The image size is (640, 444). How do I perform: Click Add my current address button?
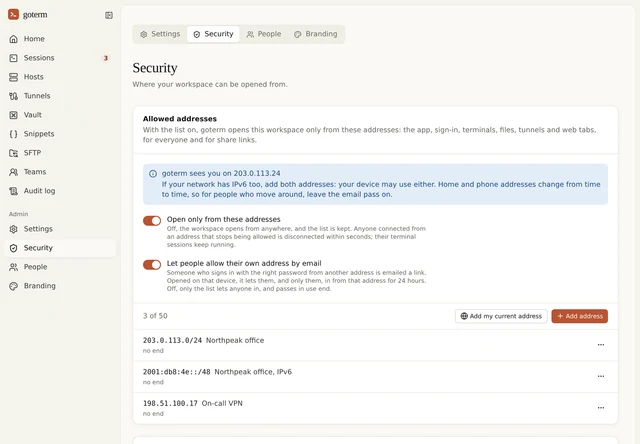pos(501,316)
